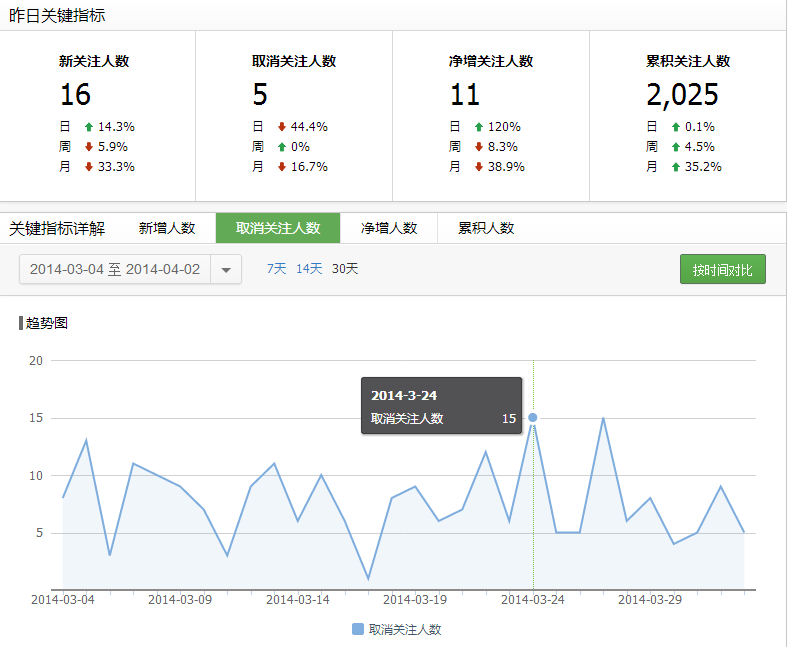The image size is (787, 647).
Task: Click the 2014-03-09 x-axis label
Action: pyautogui.click(x=180, y=600)
